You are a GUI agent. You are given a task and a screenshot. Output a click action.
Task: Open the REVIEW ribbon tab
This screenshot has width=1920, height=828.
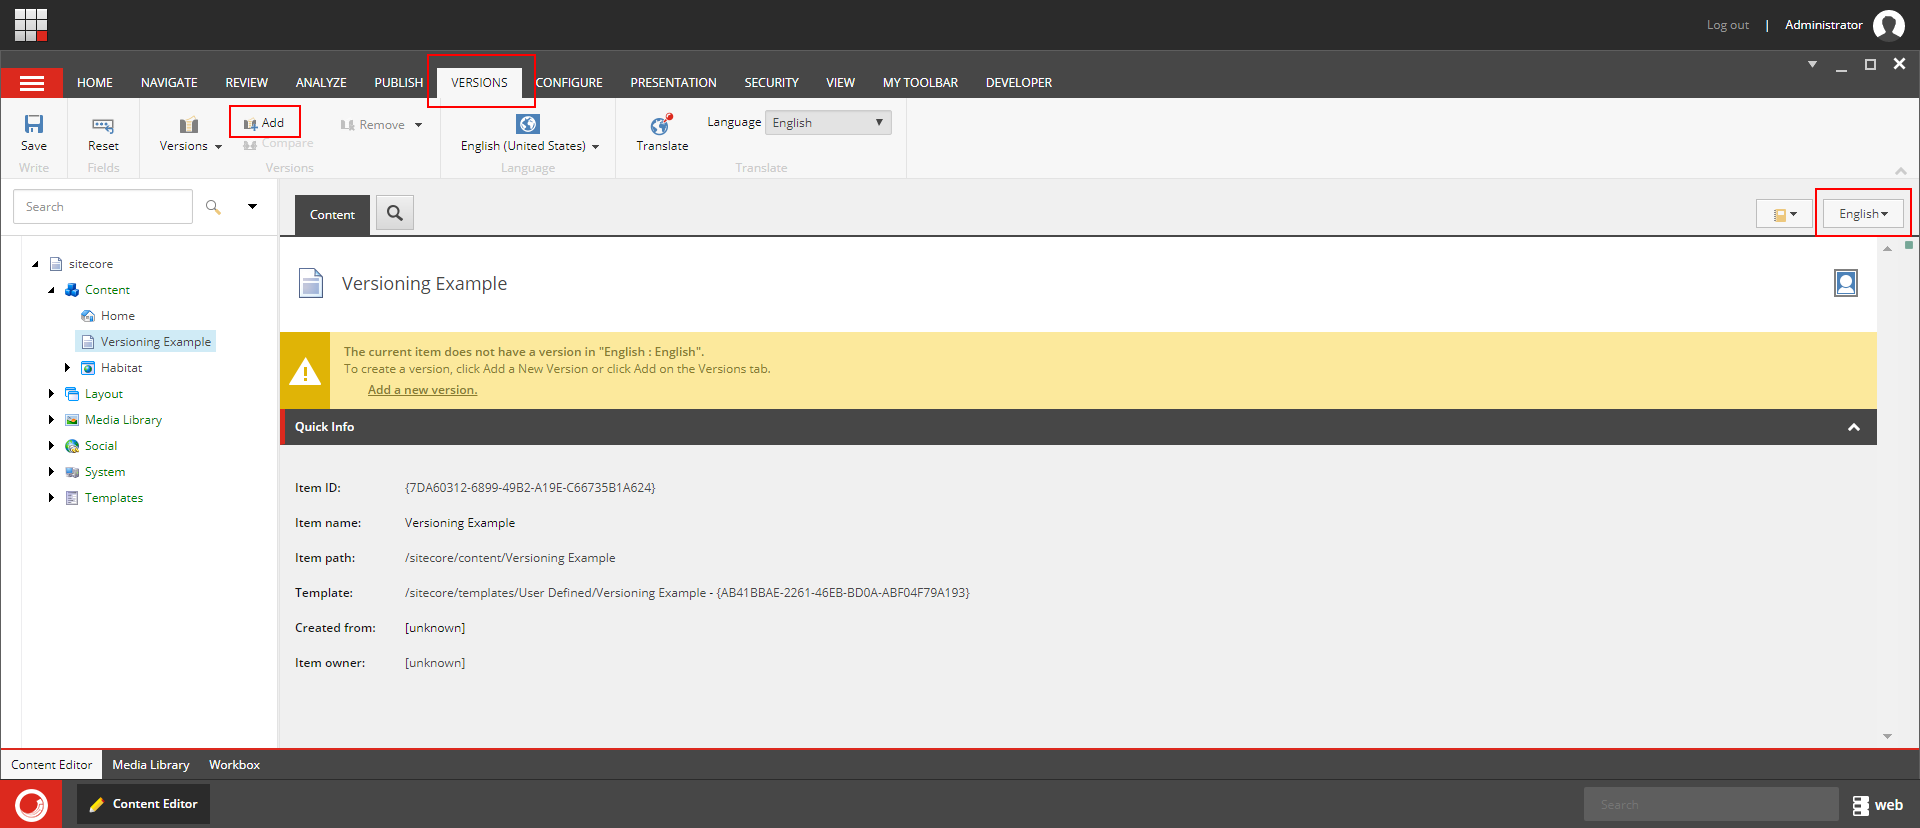coord(247,83)
